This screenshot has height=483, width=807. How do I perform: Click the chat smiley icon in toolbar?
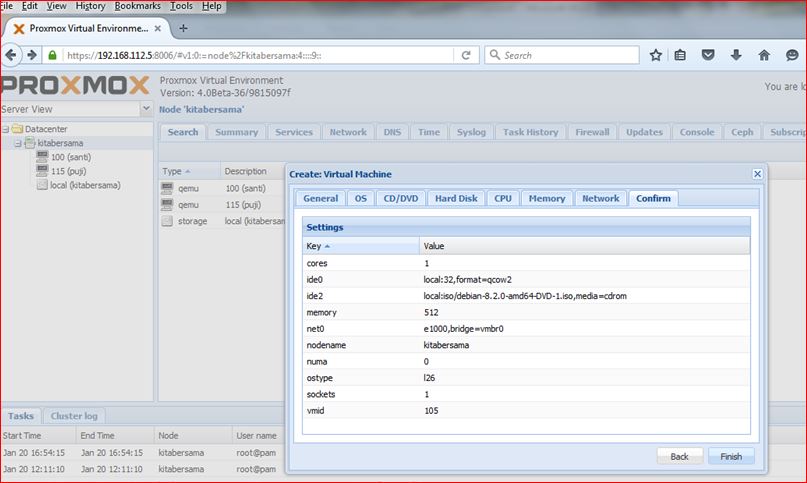[792, 55]
